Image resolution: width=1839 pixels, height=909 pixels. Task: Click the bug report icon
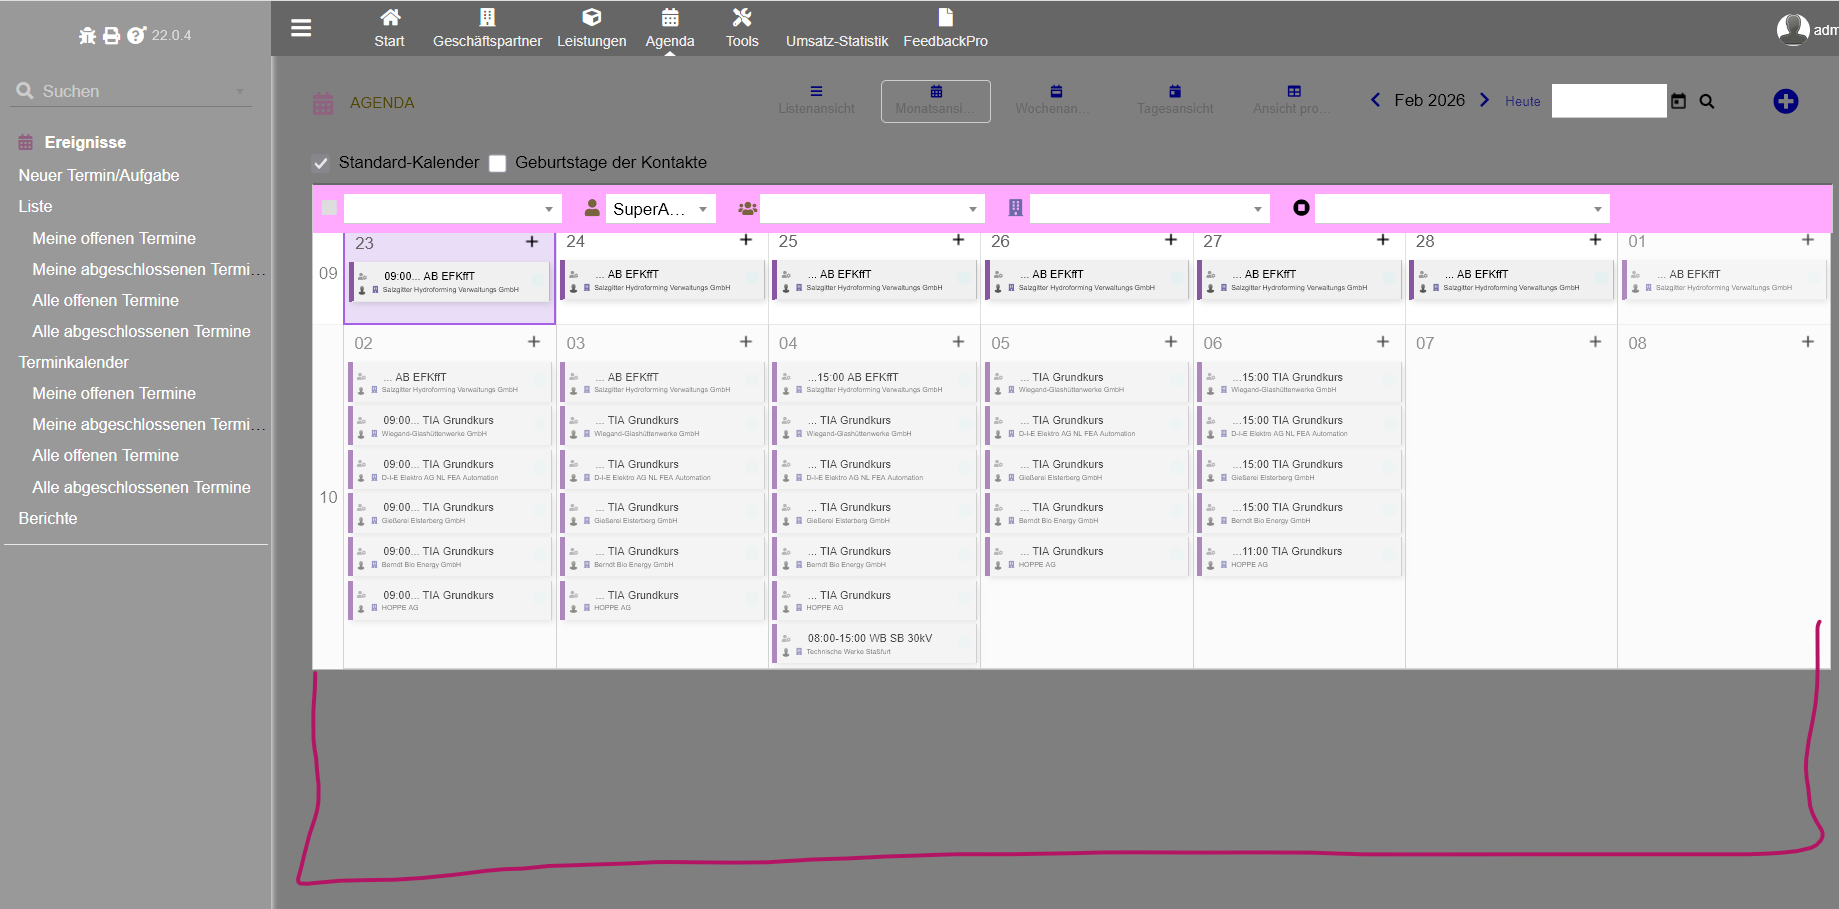coord(87,36)
